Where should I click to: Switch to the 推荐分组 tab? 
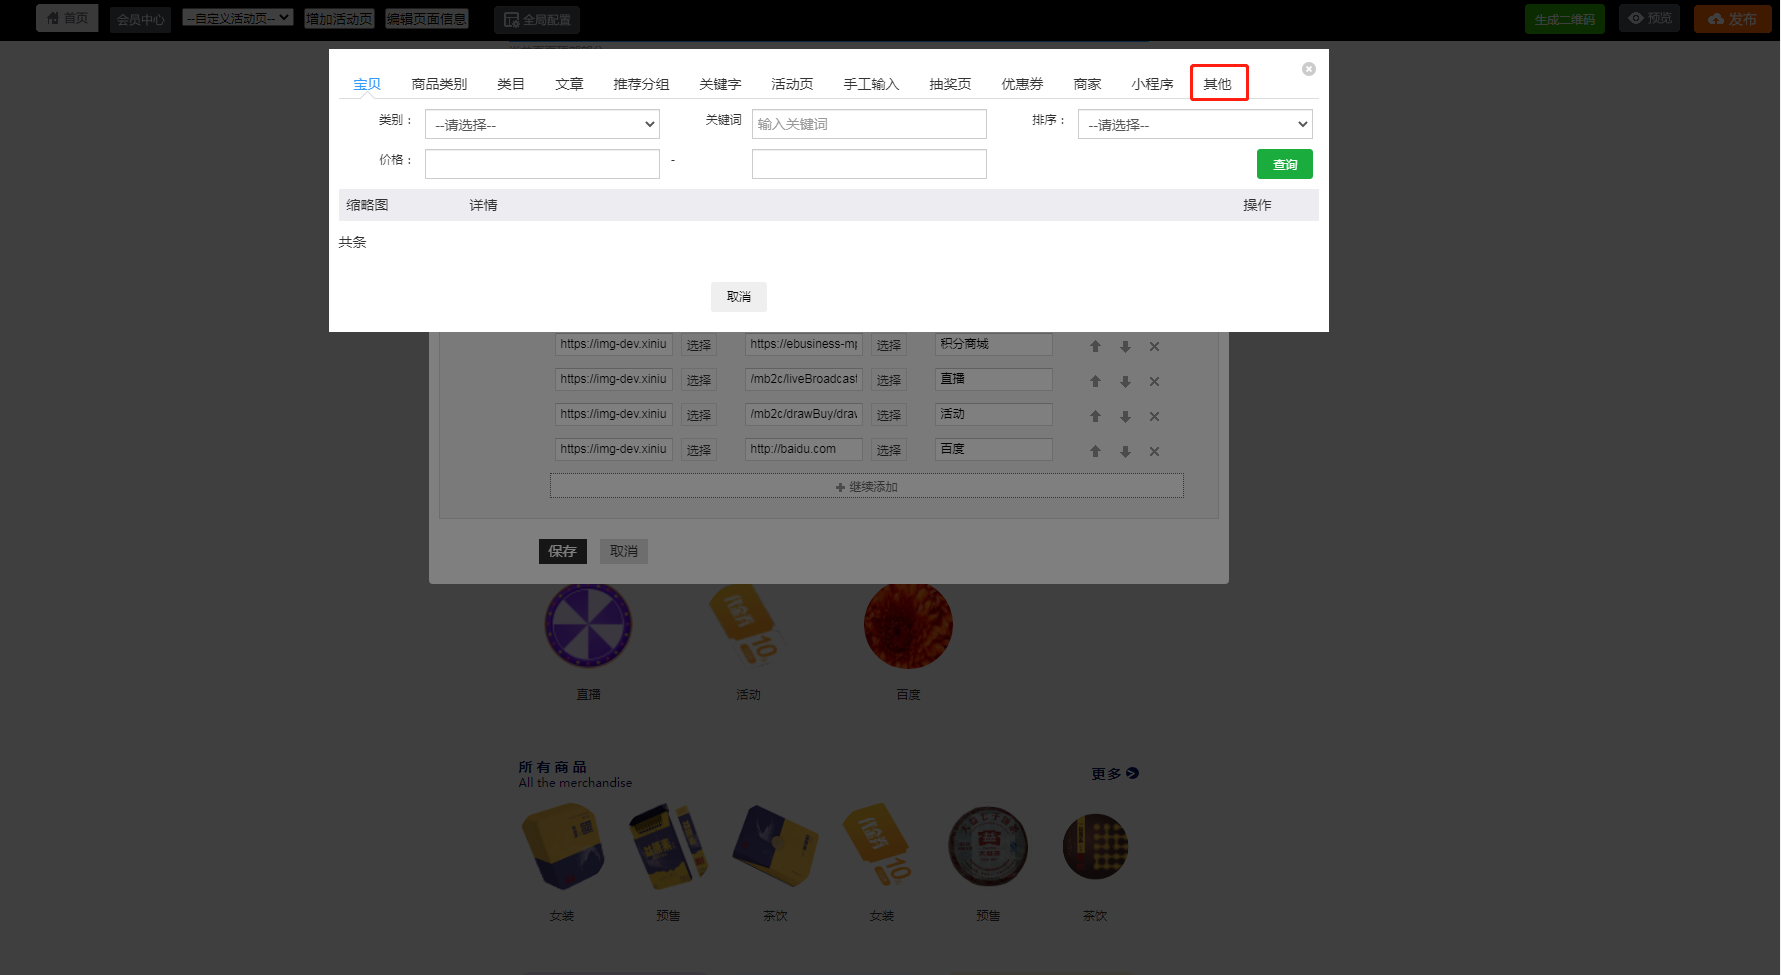(x=641, y=84)
